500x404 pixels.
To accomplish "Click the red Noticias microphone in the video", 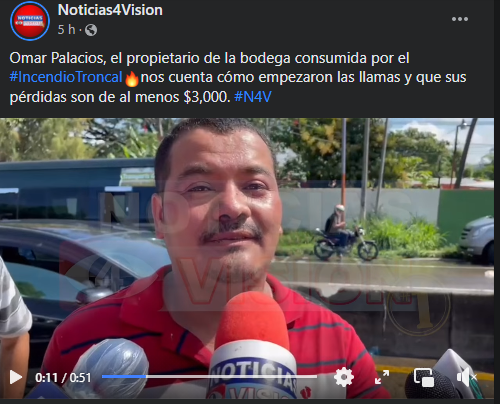I will (253, 347).
